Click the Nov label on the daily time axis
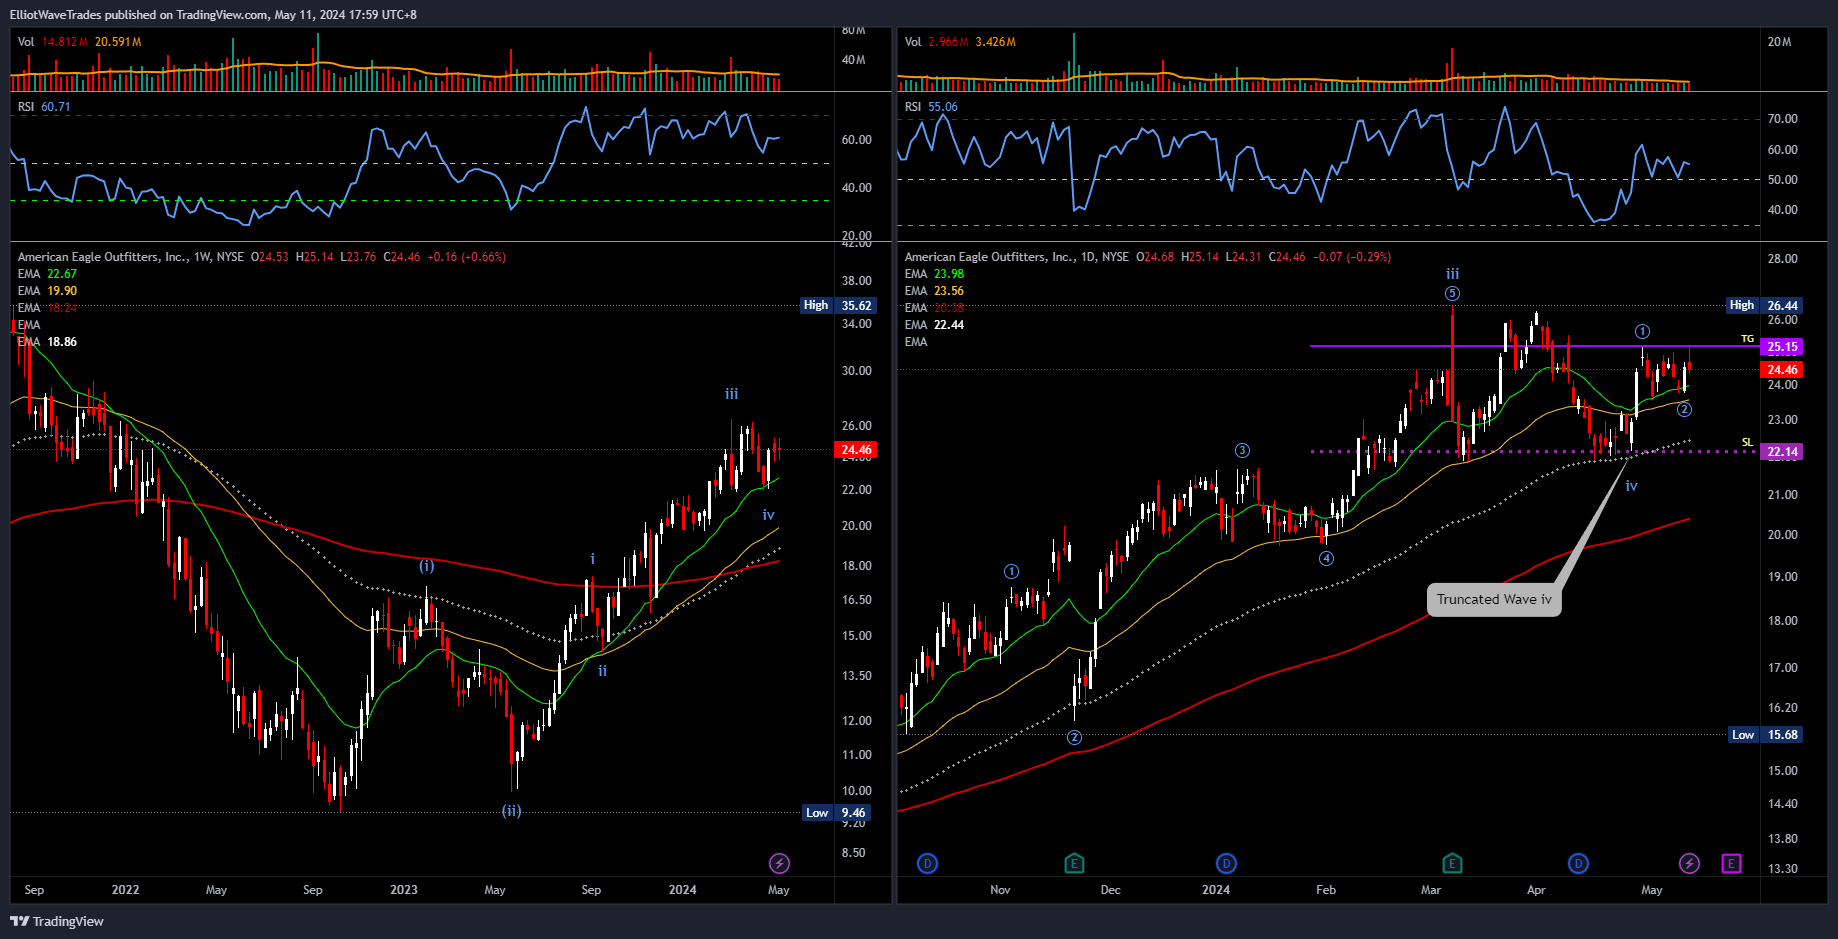Viewport: 1838px width, 939px height. pos(1000,890)
